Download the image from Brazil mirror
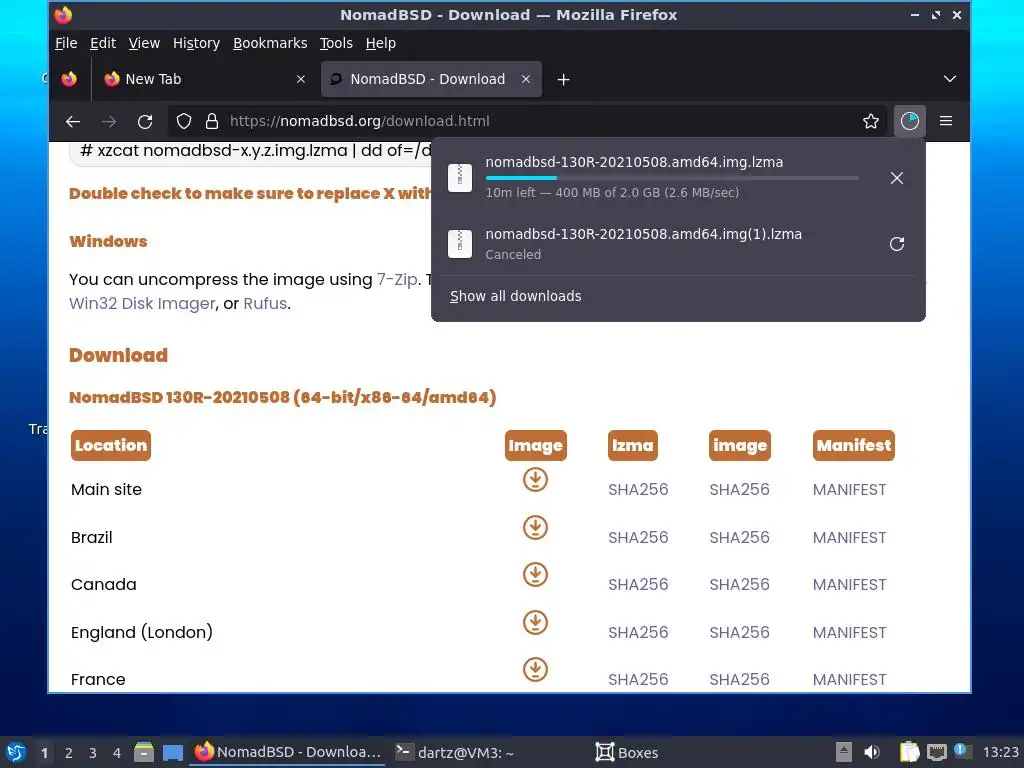The image size is (1024, 768). (x=535, y=528)
